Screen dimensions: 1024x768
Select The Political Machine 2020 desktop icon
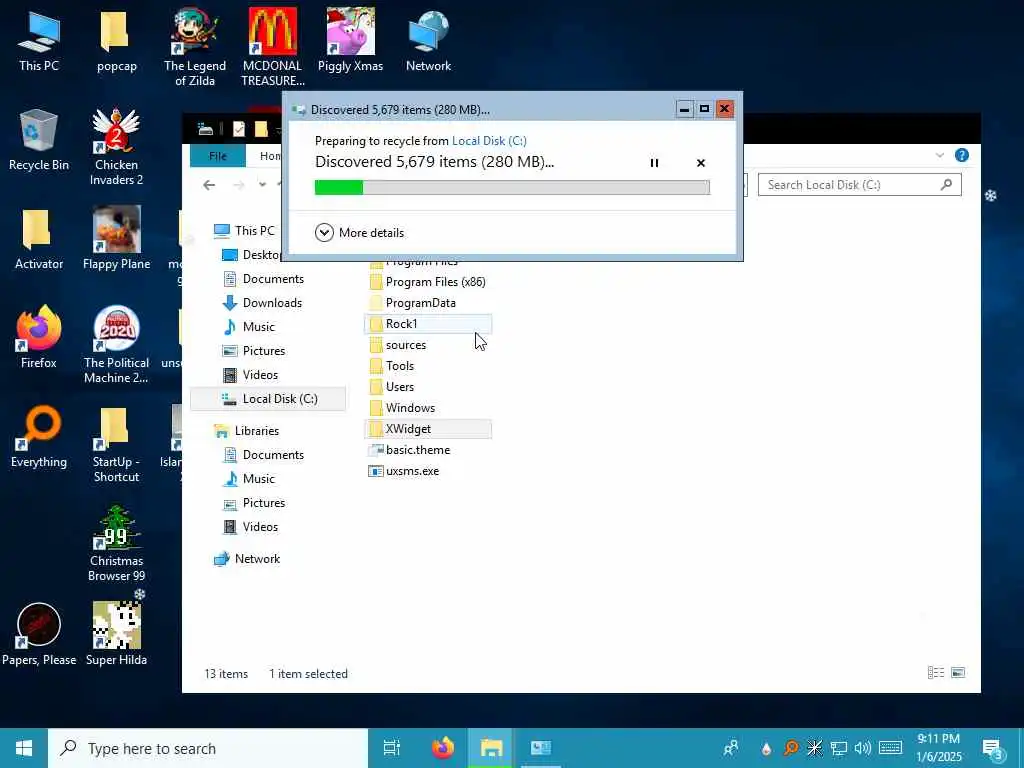pos(116,345)
